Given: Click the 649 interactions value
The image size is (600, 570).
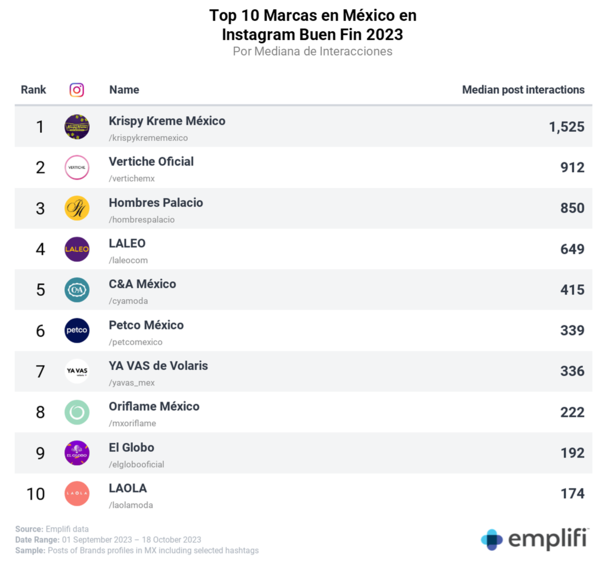Looking at the screenshot, I should tap(572, 249).
